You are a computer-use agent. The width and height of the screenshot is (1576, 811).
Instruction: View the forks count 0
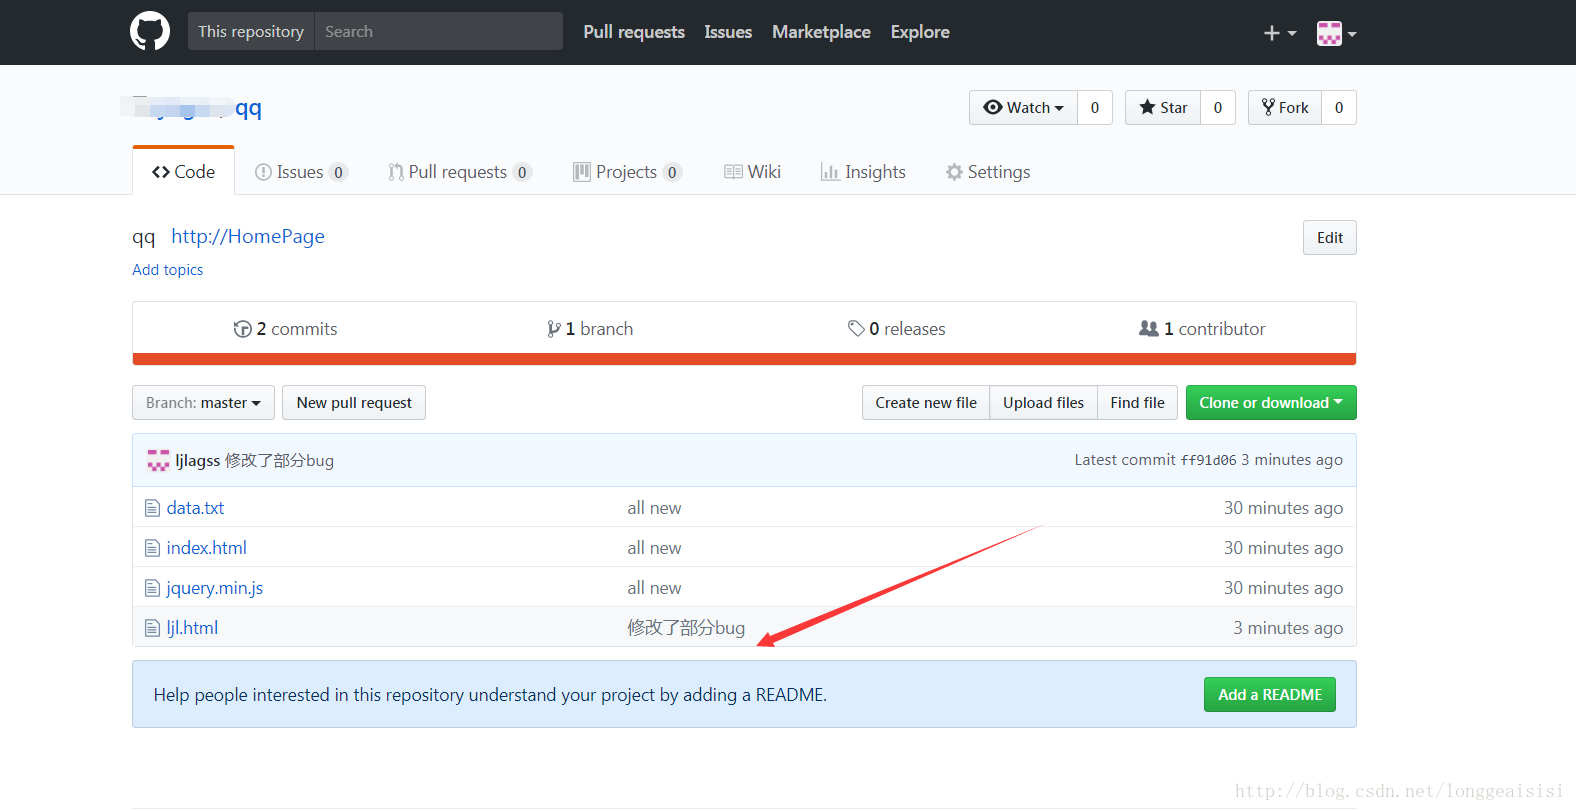click(x=1339, y=108)
